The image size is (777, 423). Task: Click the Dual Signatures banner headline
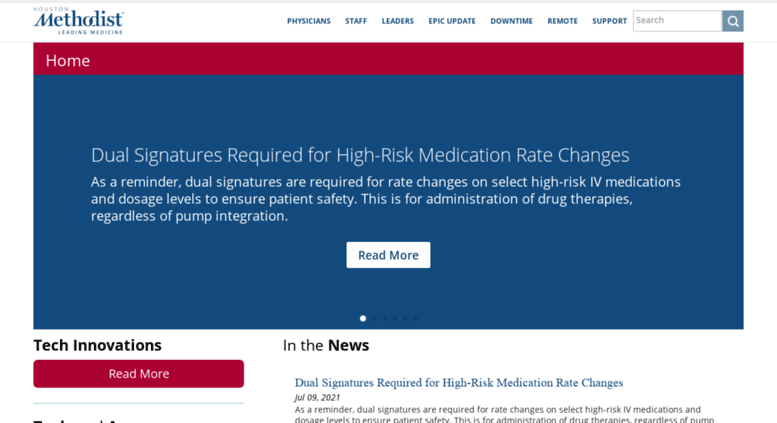tap(360, 156)
